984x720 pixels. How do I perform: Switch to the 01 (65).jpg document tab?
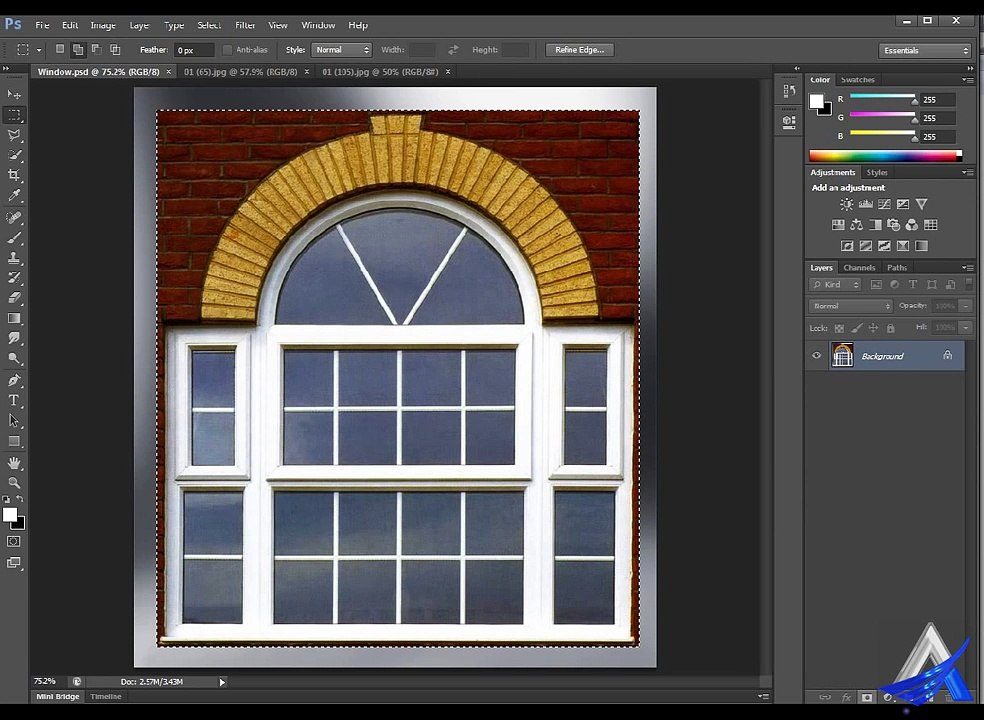240,72
